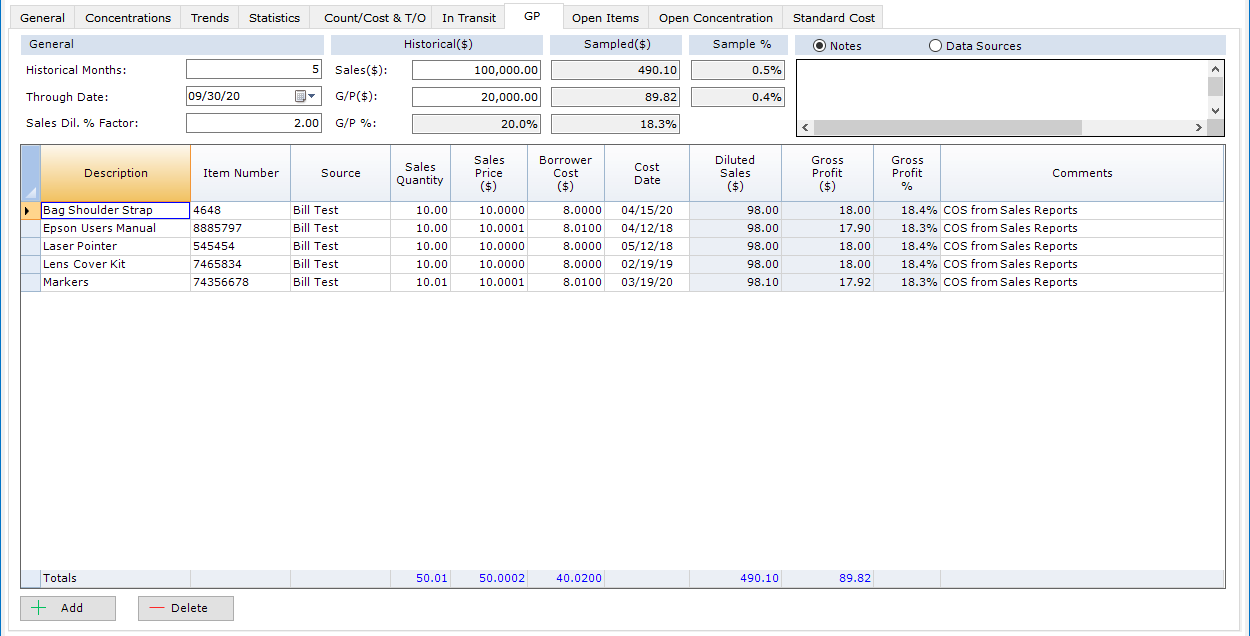Click the record selector arrow beside Bag Shoulder Strap

tap(29, 210)
